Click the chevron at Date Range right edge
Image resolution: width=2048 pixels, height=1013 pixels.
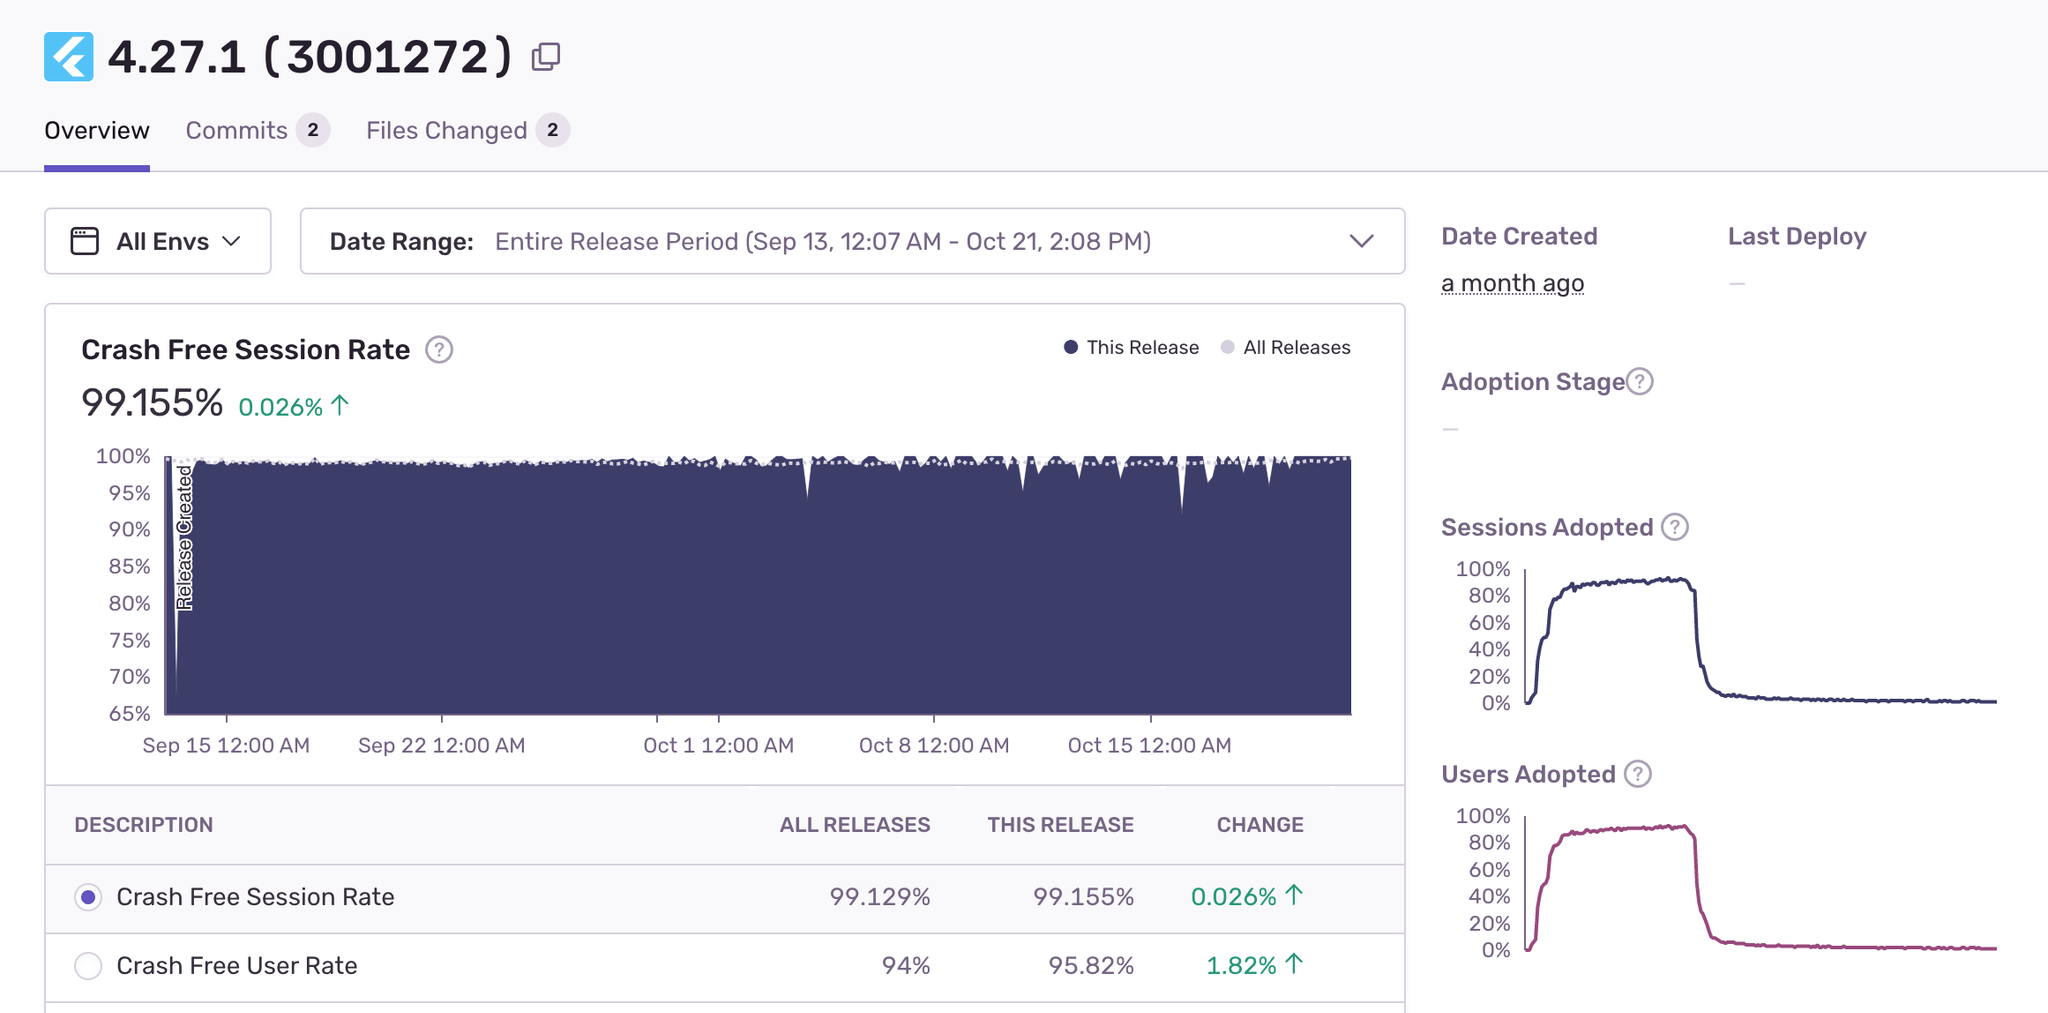tap(1361, 241)
